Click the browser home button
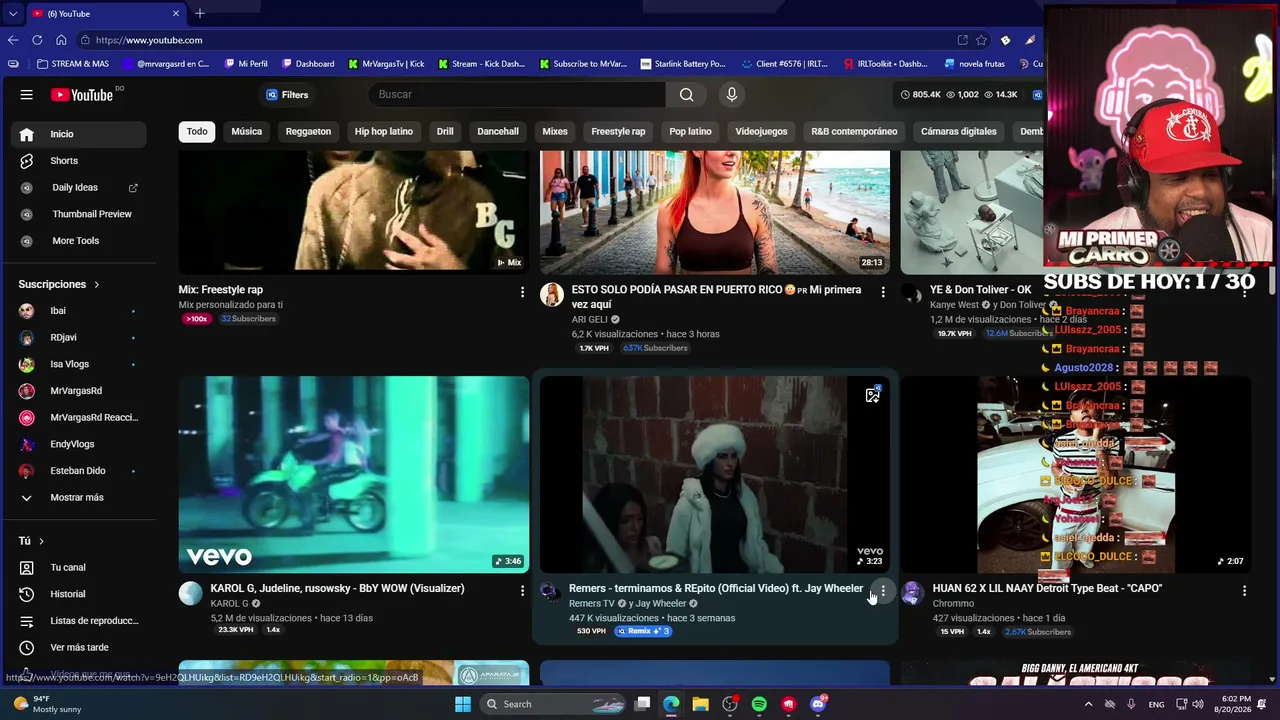The width and height of the screenshot is (1280, 720). 61,40
